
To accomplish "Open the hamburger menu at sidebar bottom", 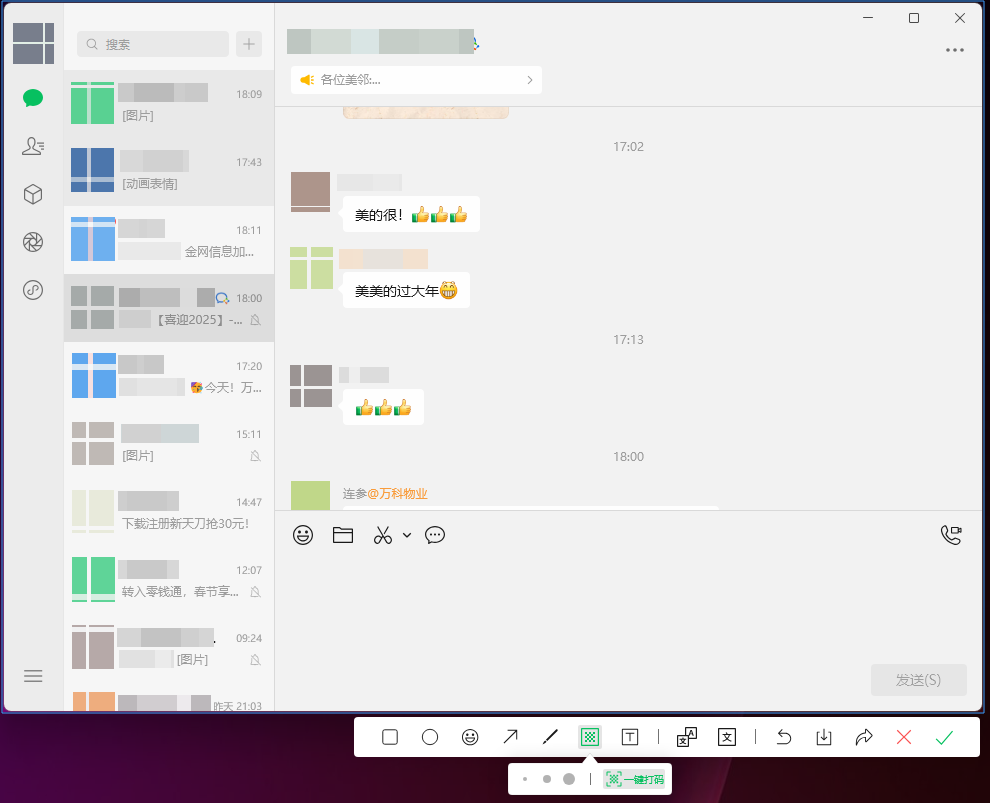I will coord(33,676).
